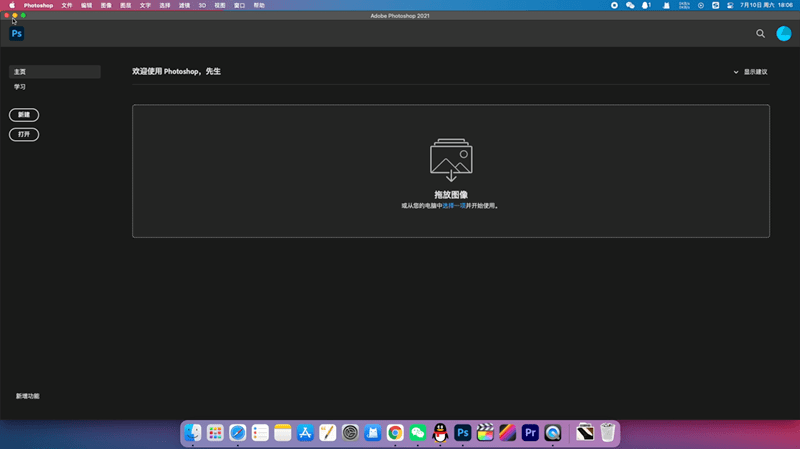
Task: Open the 帮助 menu
Action: [259, 5]
